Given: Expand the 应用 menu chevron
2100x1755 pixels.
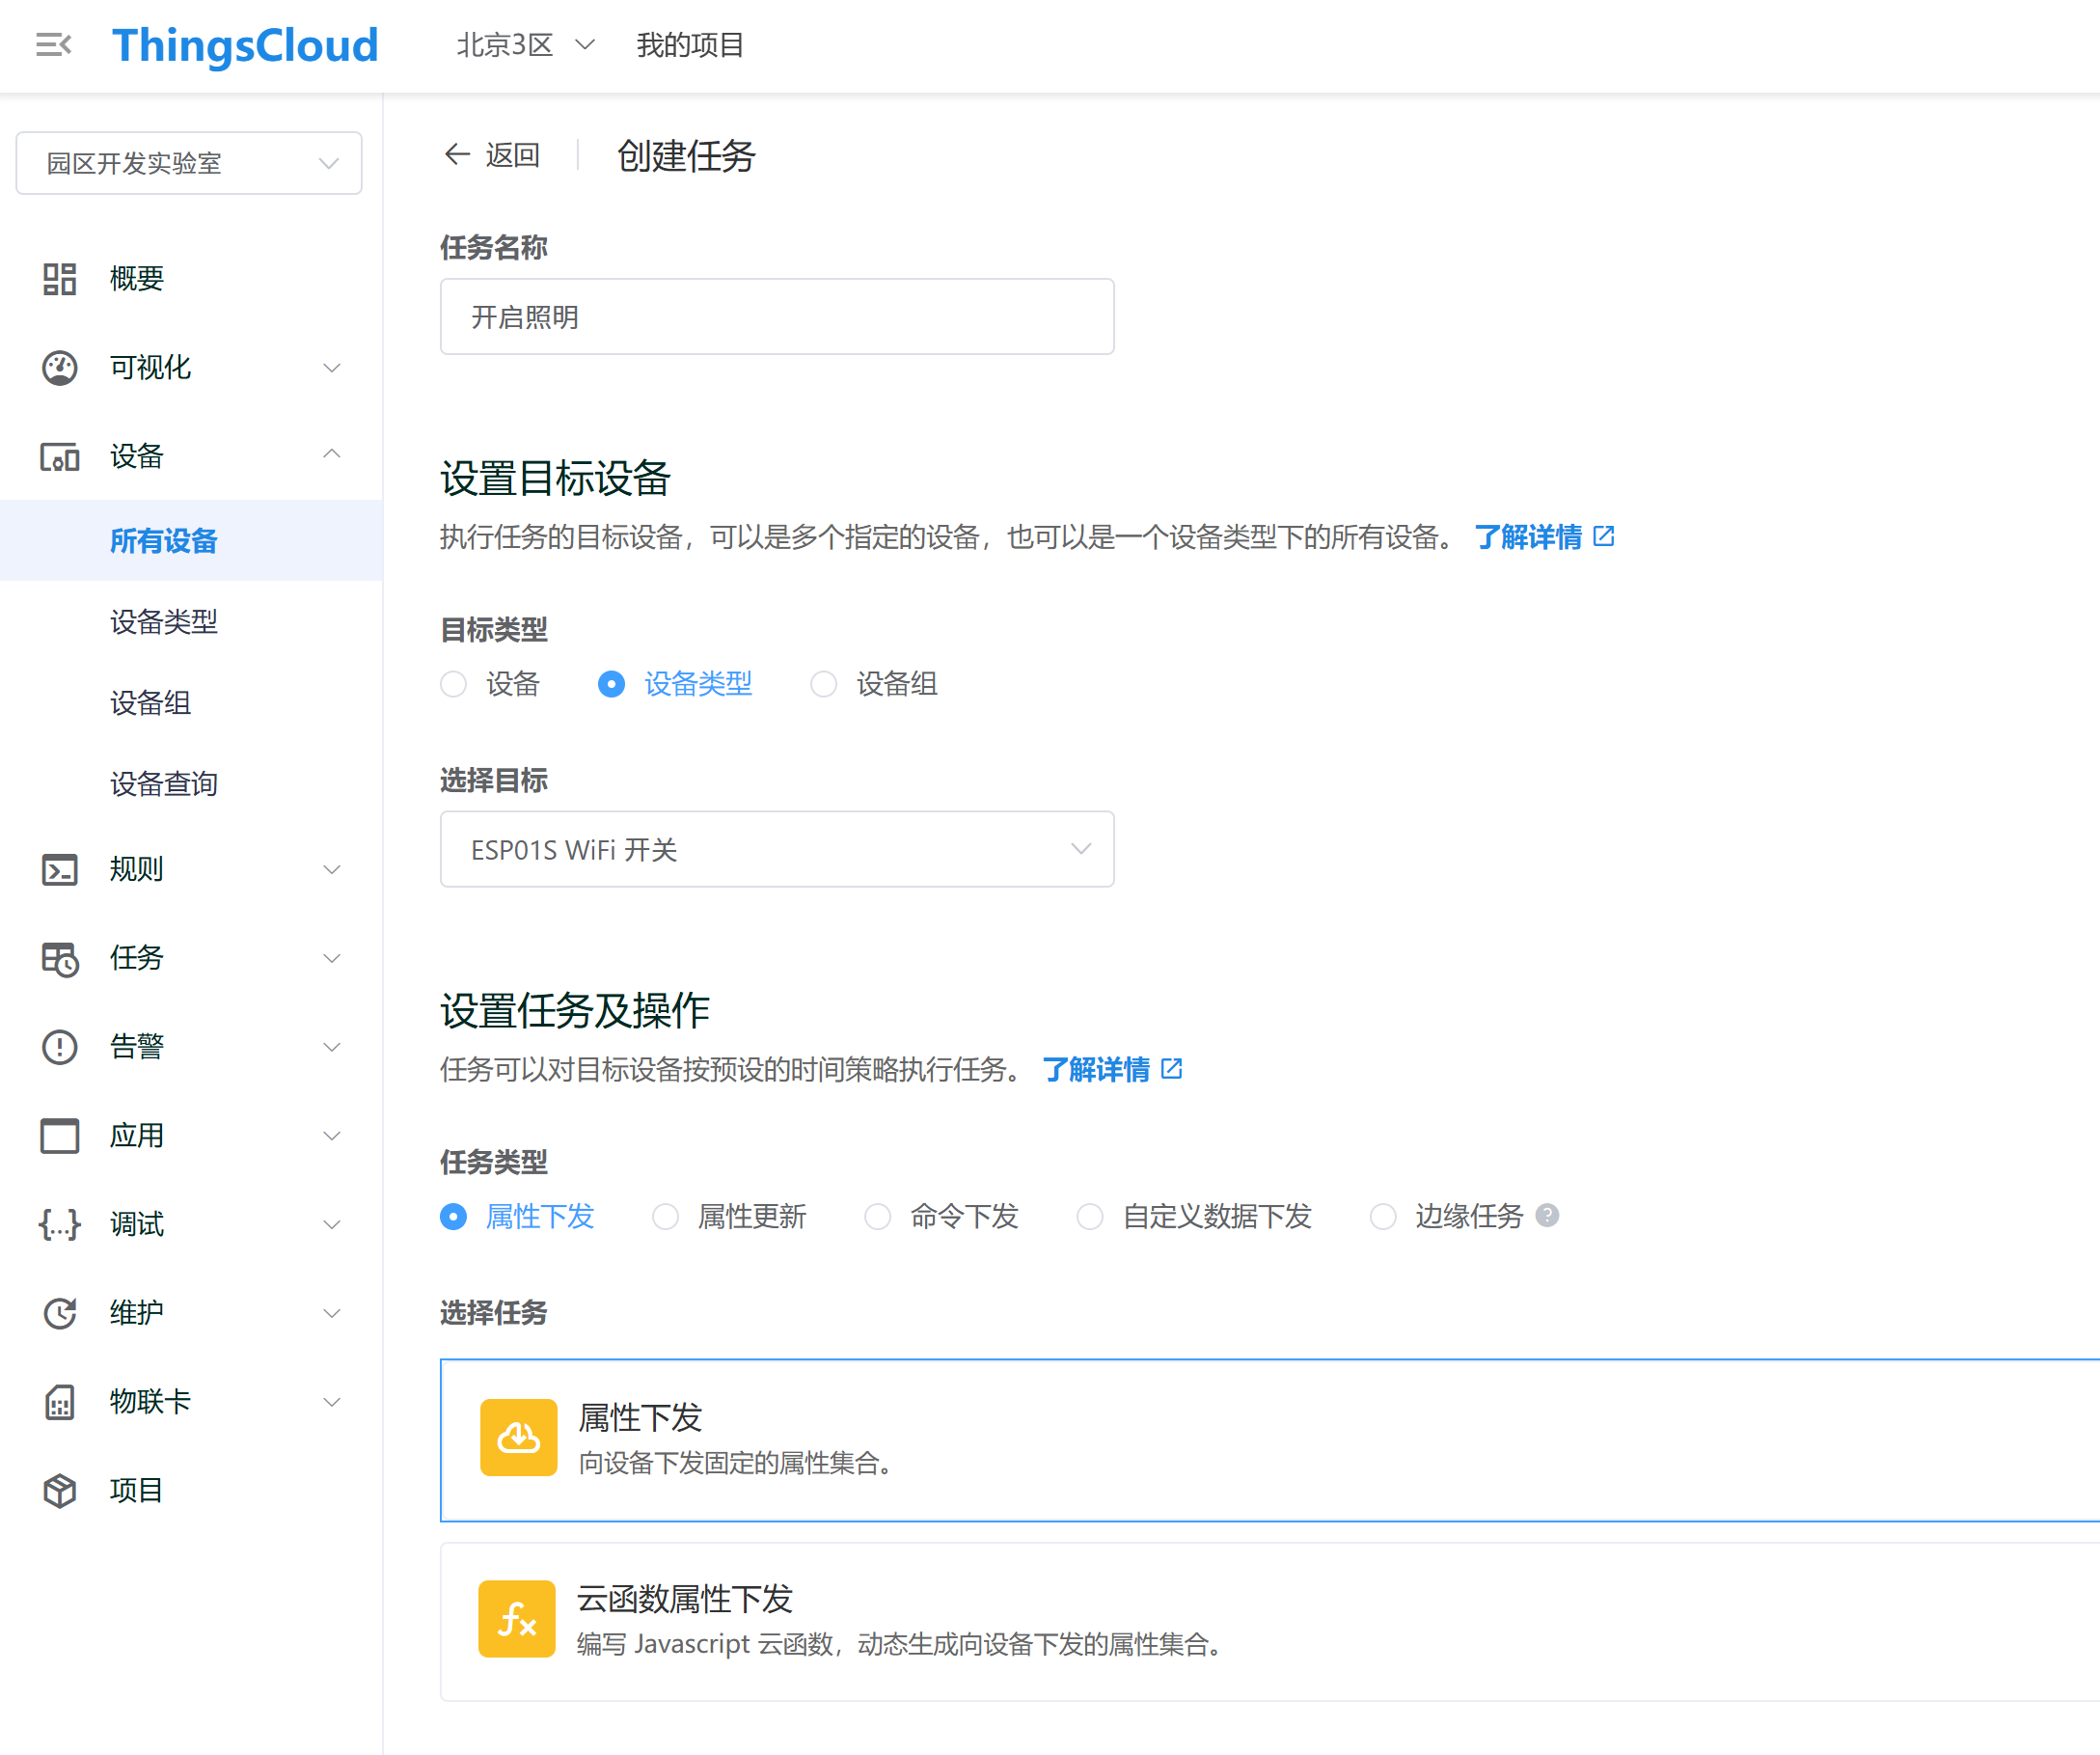Looking at the screenshot, I should click(x=332, y=1136).
